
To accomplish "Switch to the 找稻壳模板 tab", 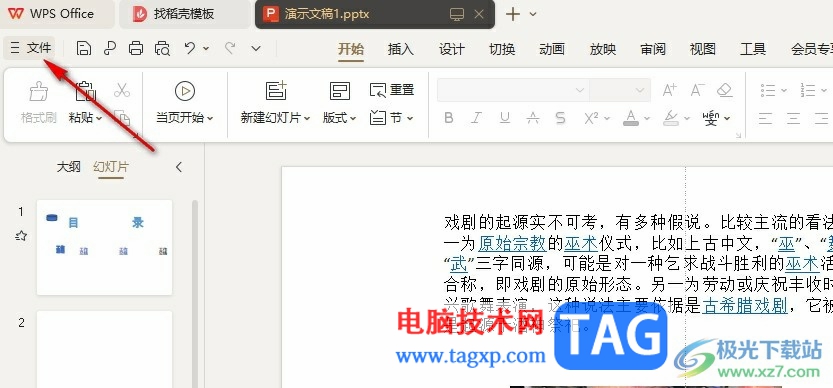I will pyautogui.click(x=184, y=14).
